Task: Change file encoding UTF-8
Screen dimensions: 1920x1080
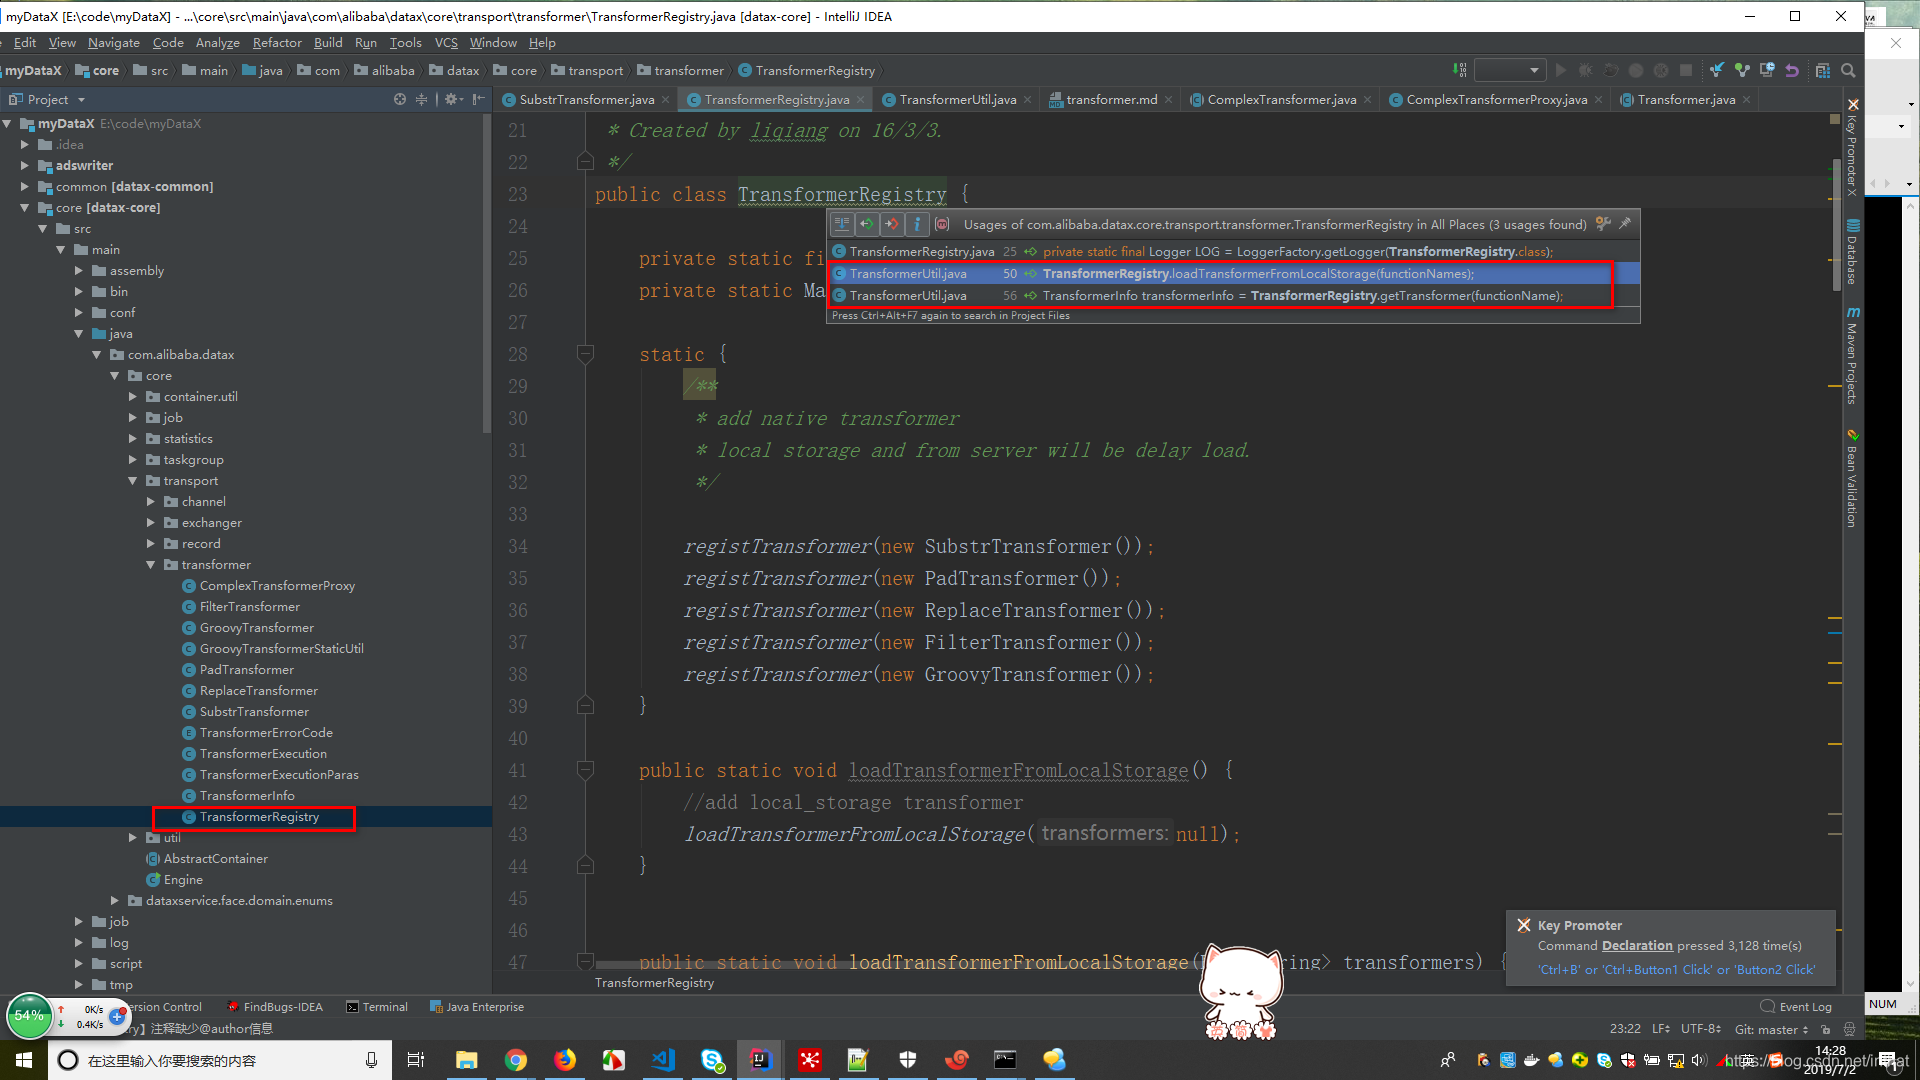Action: tap(1700, 1029)
